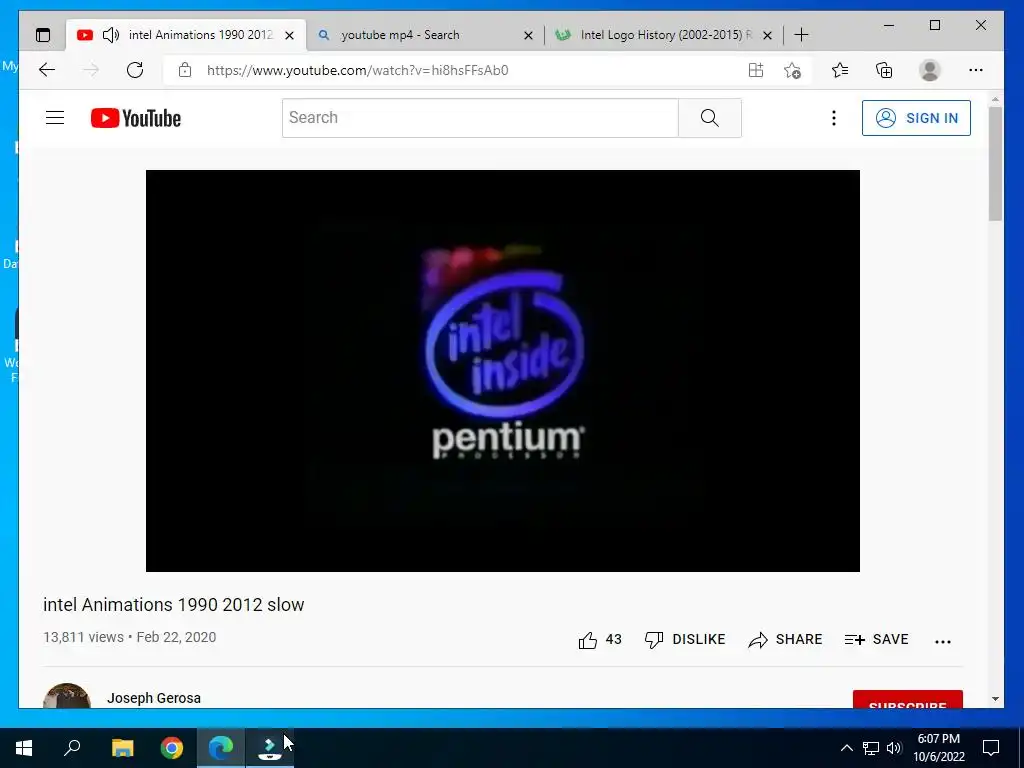
Task: Switch to youtube mp4 - Search tab
Action: point(400,35)
